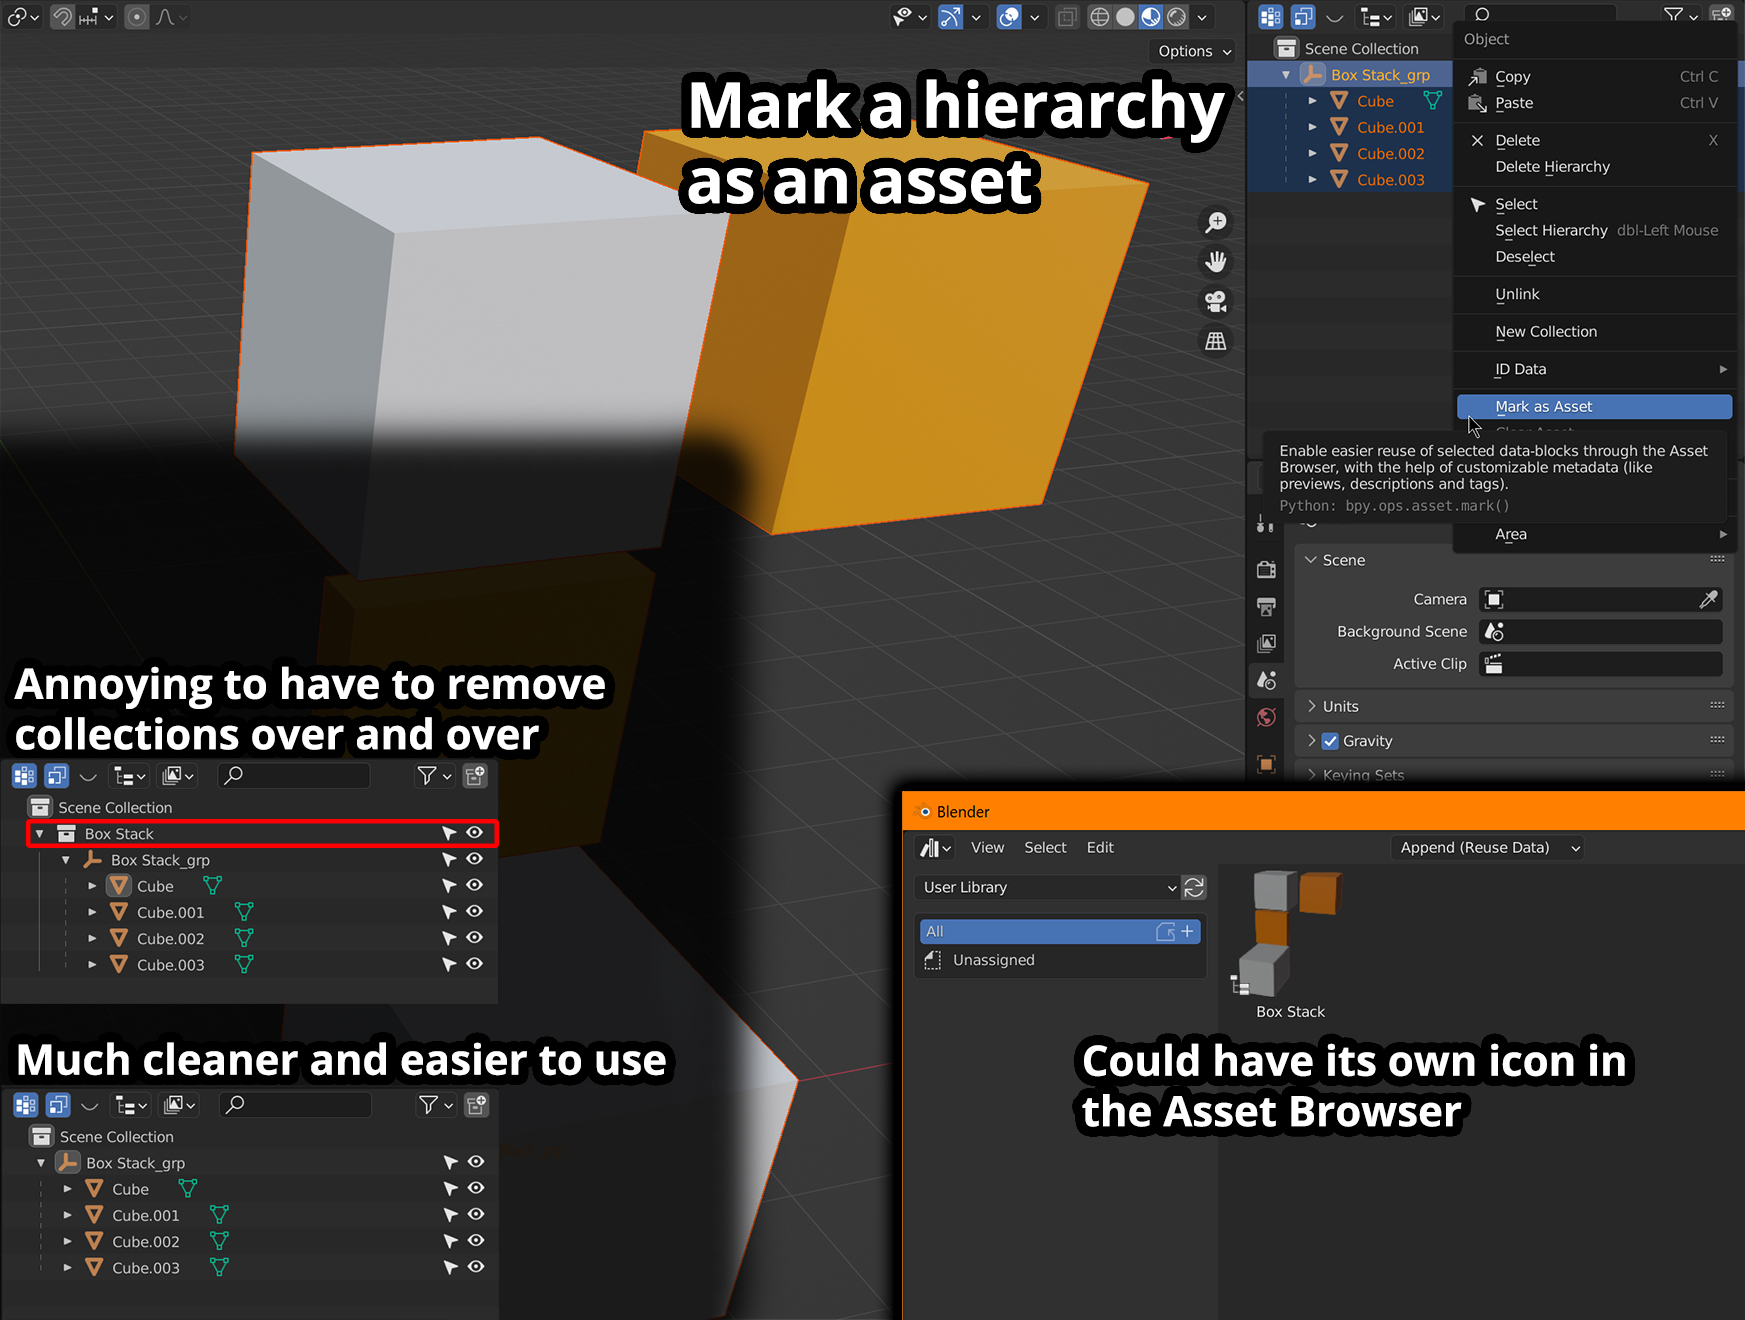The image size is (1745, 1320).
Task: Open the Append (Reuse Data) dropdown
Action: (1488, 848)
